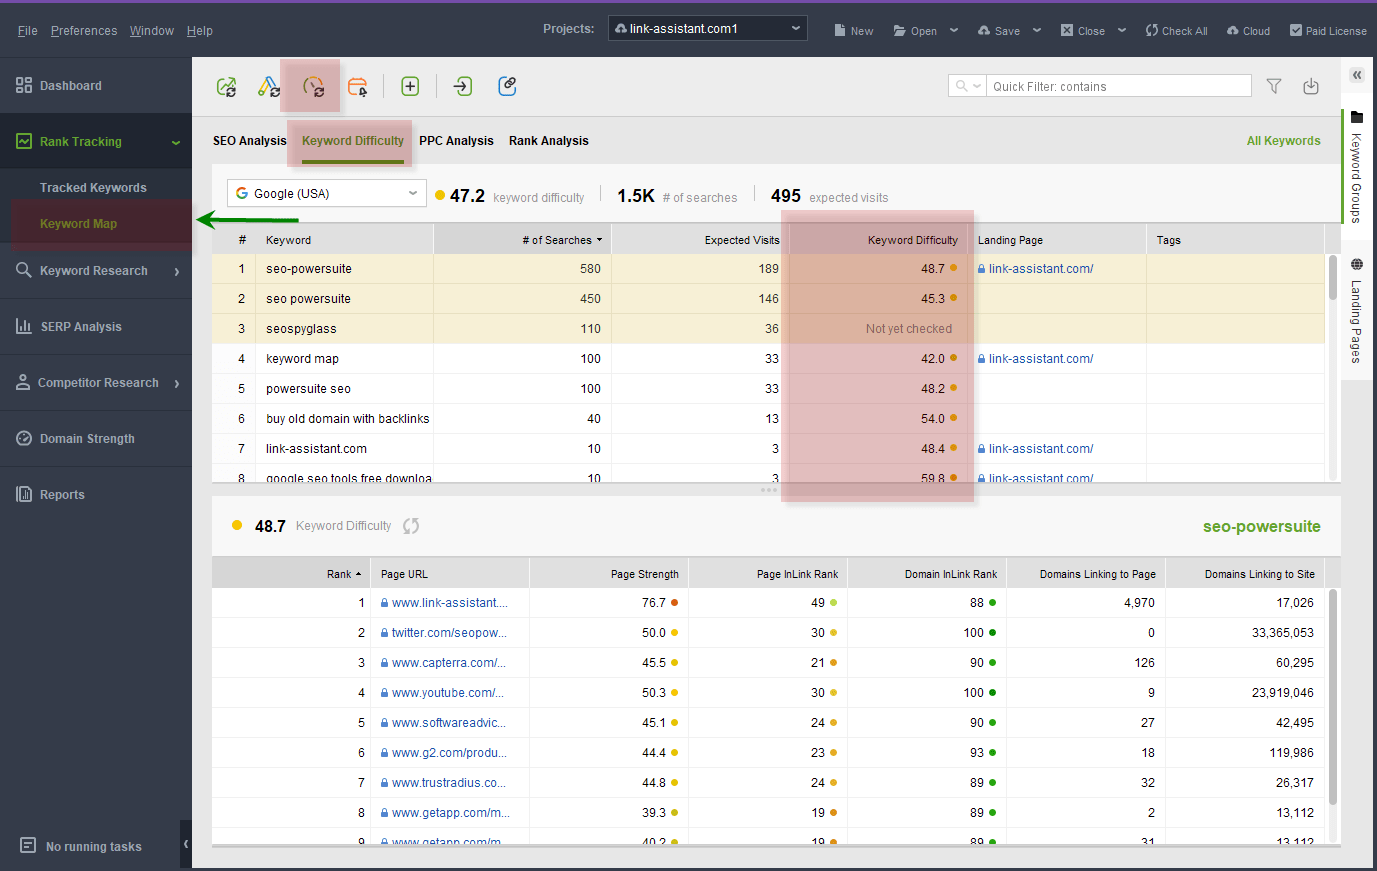Open dropdown arrow next to Save
Image resolution: width=1377 pixels, height=871 pixels.
pos(1037,30)
